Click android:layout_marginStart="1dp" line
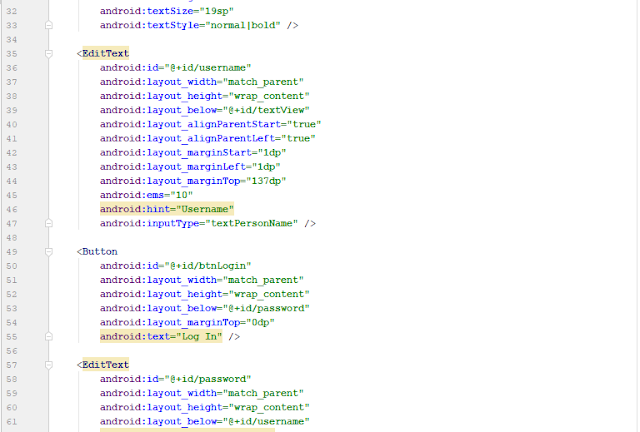Image resolution: width=640 pixels, height=432 pixels. pyautogui.click(x=193, y=153)
